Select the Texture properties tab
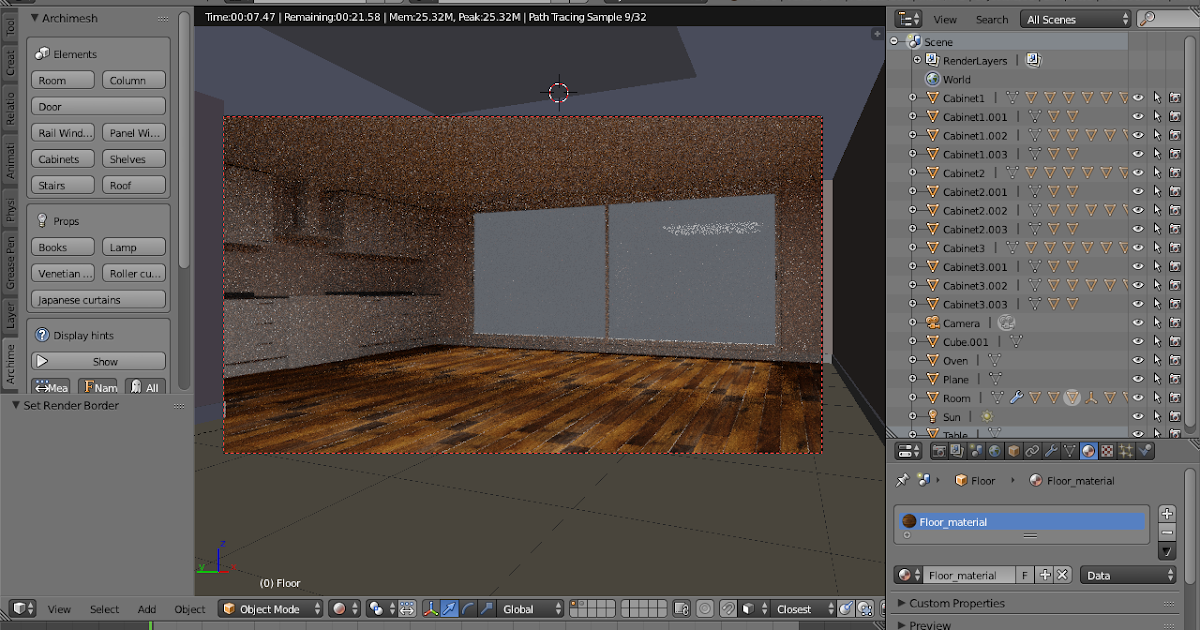 pos(1108,451)
